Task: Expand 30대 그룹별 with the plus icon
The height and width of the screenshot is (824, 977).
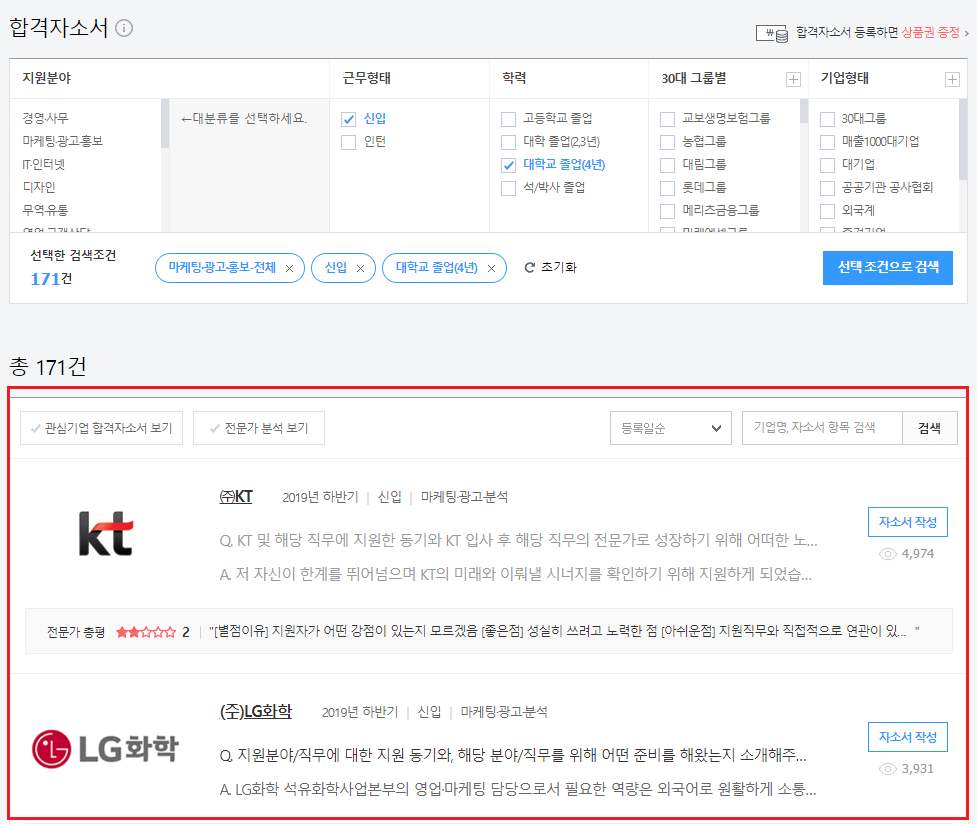Action: pos(793,79)
